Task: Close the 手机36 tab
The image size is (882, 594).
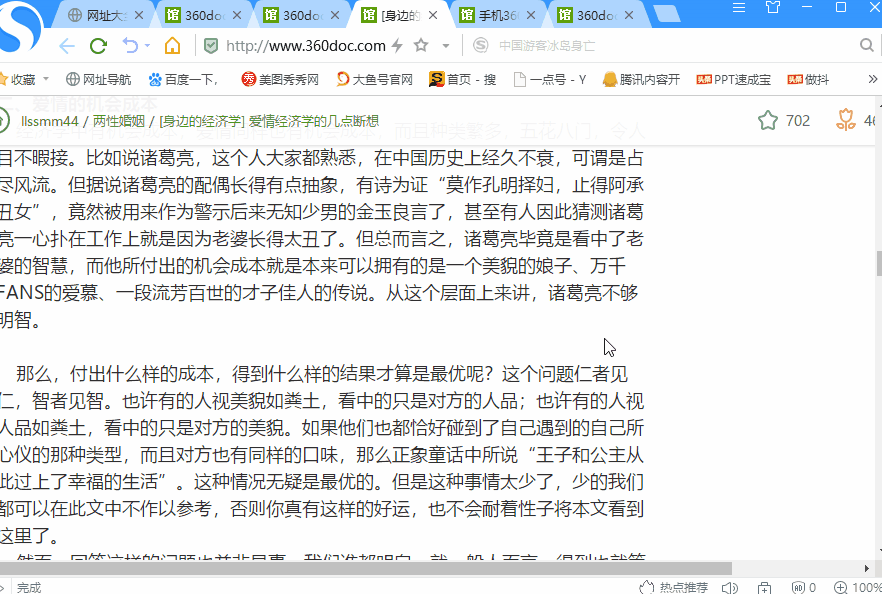Action: click(x=530, y=15)
